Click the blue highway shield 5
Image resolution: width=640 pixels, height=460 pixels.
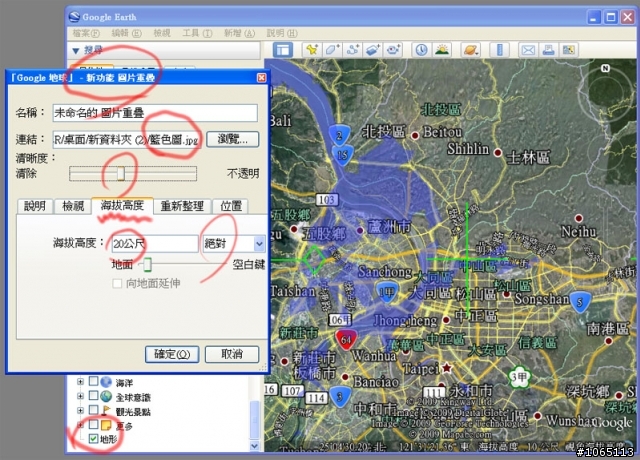point(580,302)
